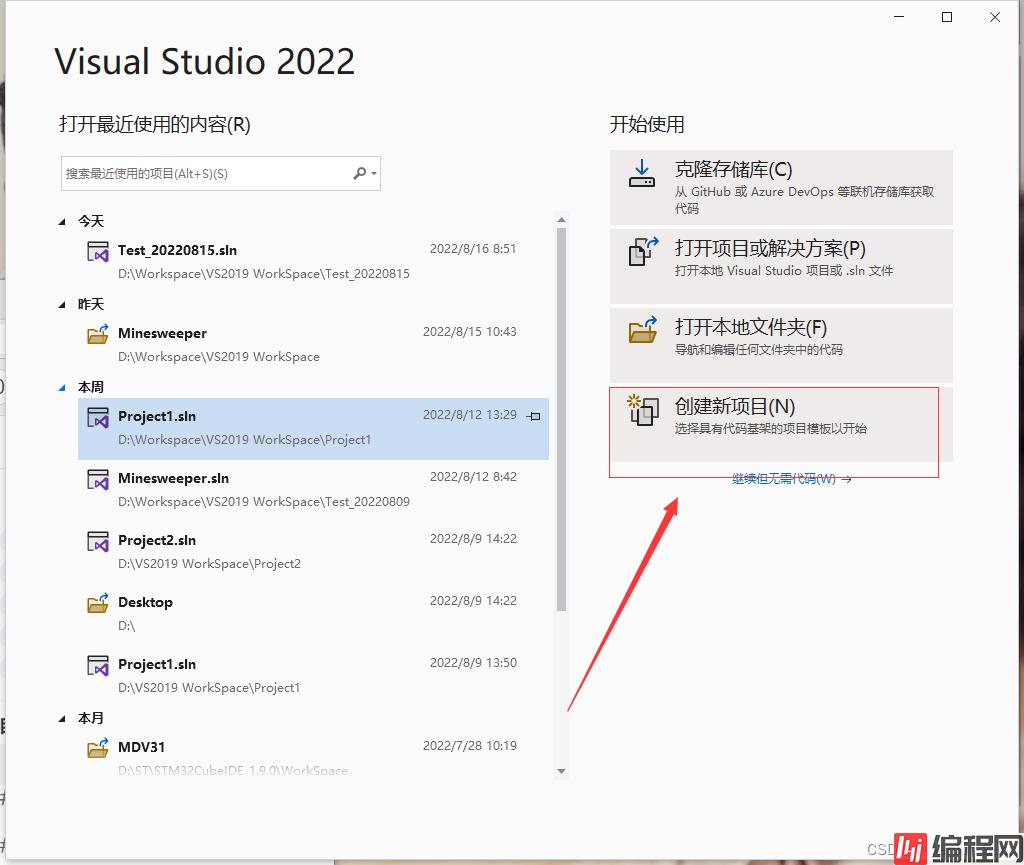Click the Open local folder icon
The image size is (1024, 865).
pyautogui.click(x=642, y=330)
